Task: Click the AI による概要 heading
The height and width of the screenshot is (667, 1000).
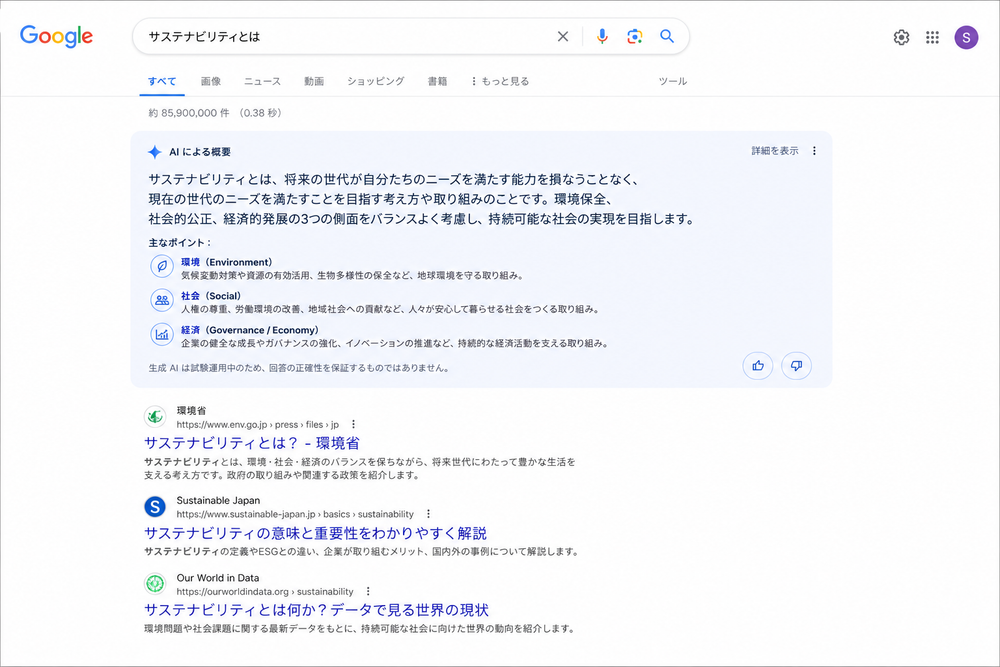Action: point(200,152)
